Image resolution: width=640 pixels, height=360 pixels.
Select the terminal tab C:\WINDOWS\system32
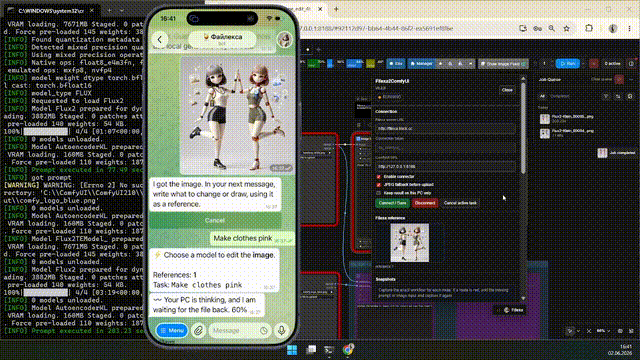(x=51, y=11)
